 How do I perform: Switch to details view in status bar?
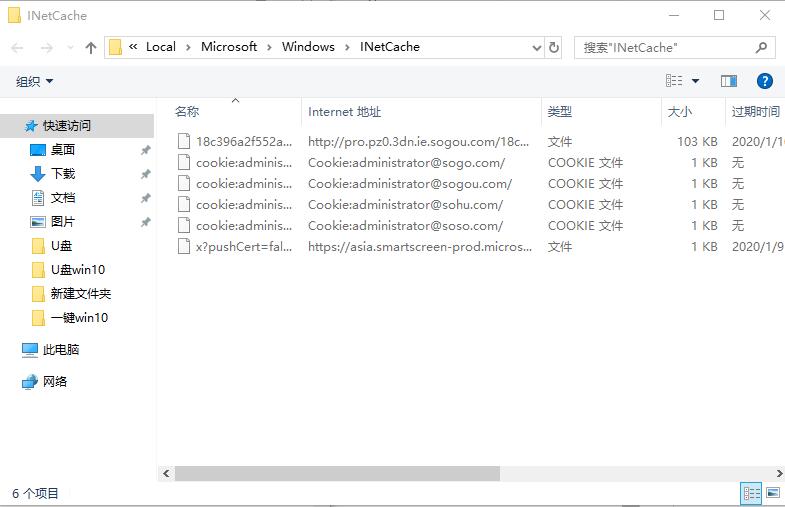point(750,493)
